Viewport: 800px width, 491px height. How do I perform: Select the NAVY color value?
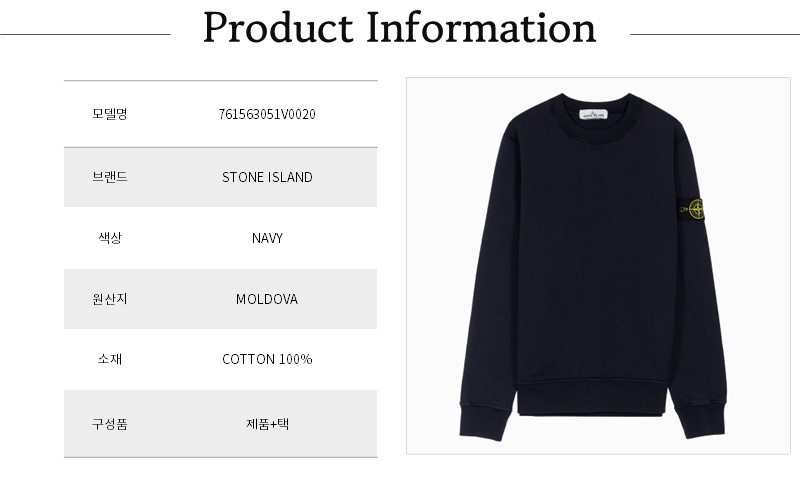point(267,238)
